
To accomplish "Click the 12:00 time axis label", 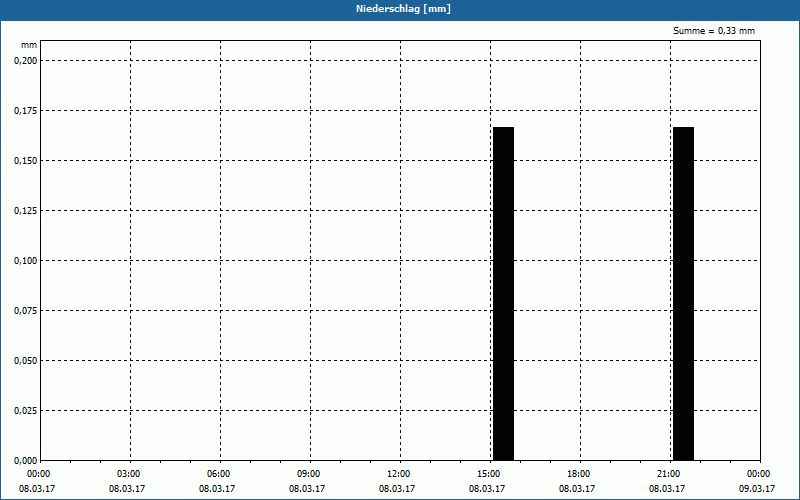I will (398, 474).
